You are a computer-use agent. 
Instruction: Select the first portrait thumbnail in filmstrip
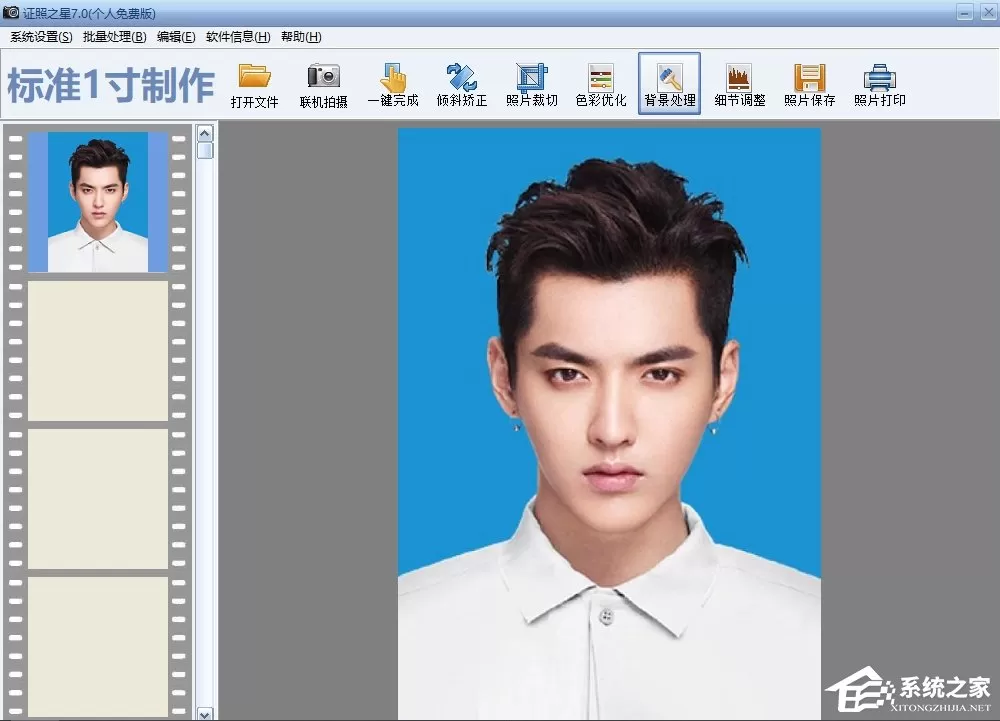[x=98, y=202]
